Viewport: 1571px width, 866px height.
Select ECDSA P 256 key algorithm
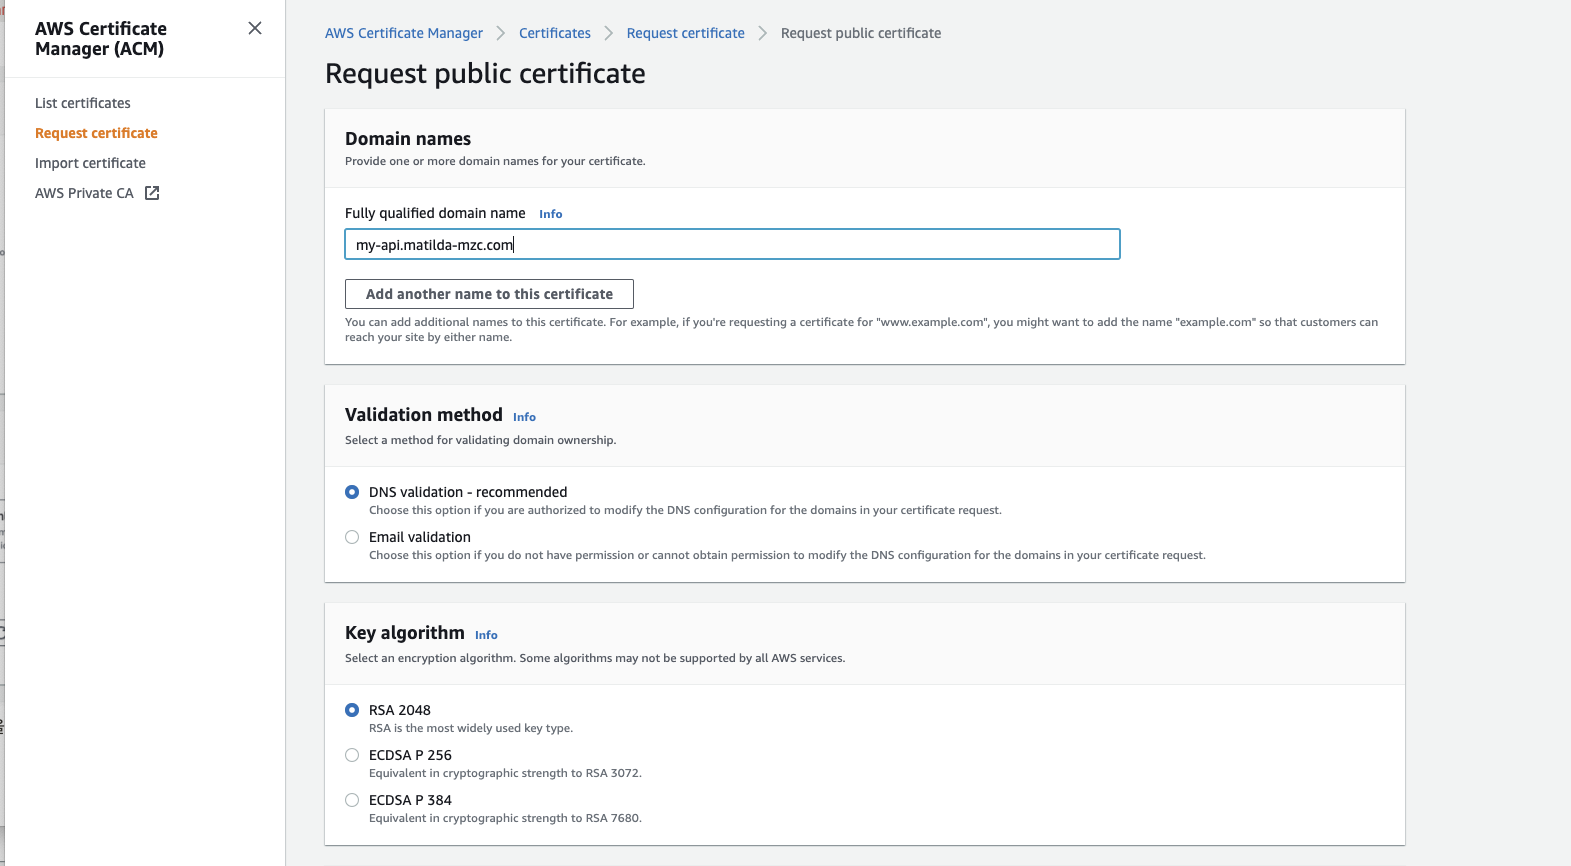352,755
